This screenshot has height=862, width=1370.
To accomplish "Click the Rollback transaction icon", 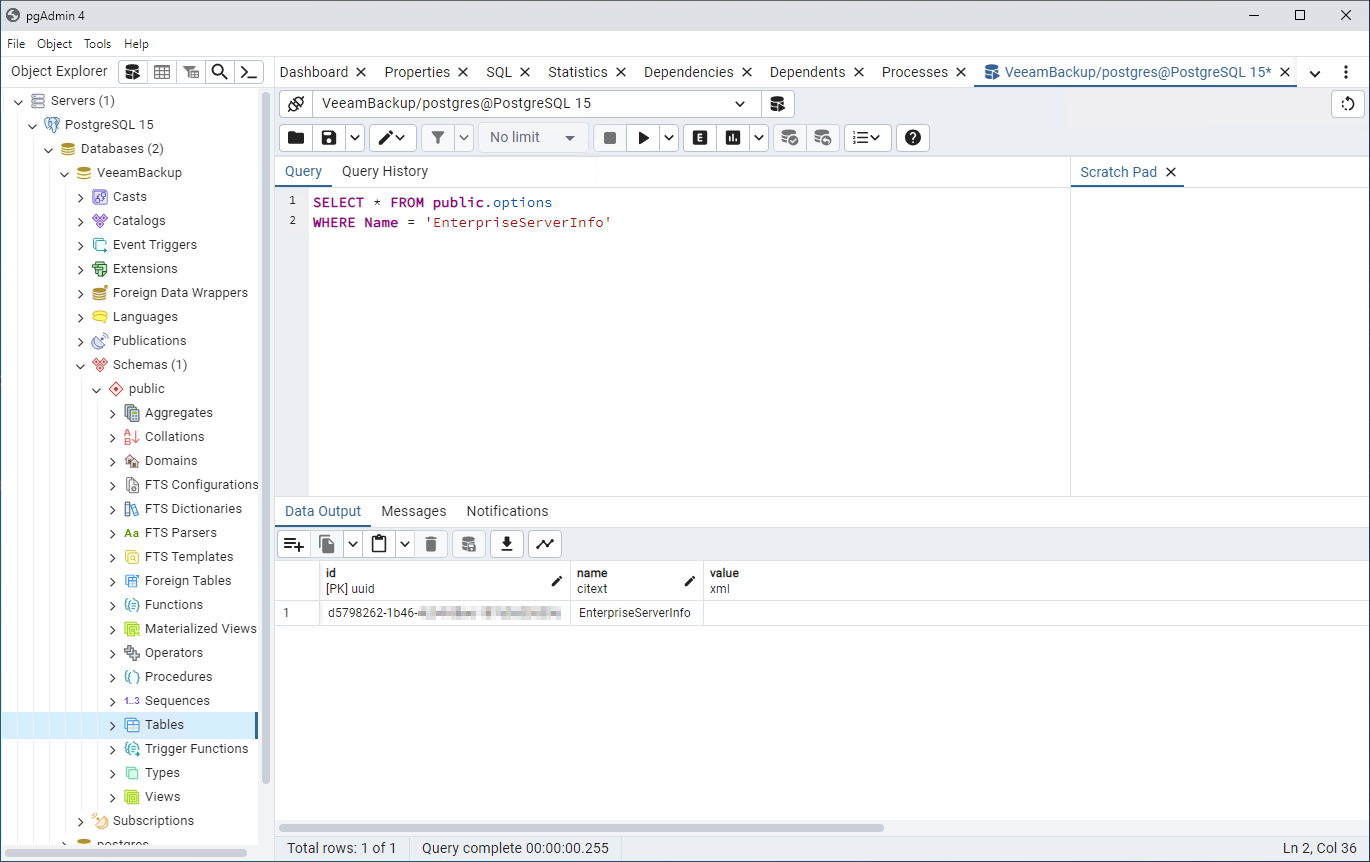I will pyautogui.click(x=822, y=138).
